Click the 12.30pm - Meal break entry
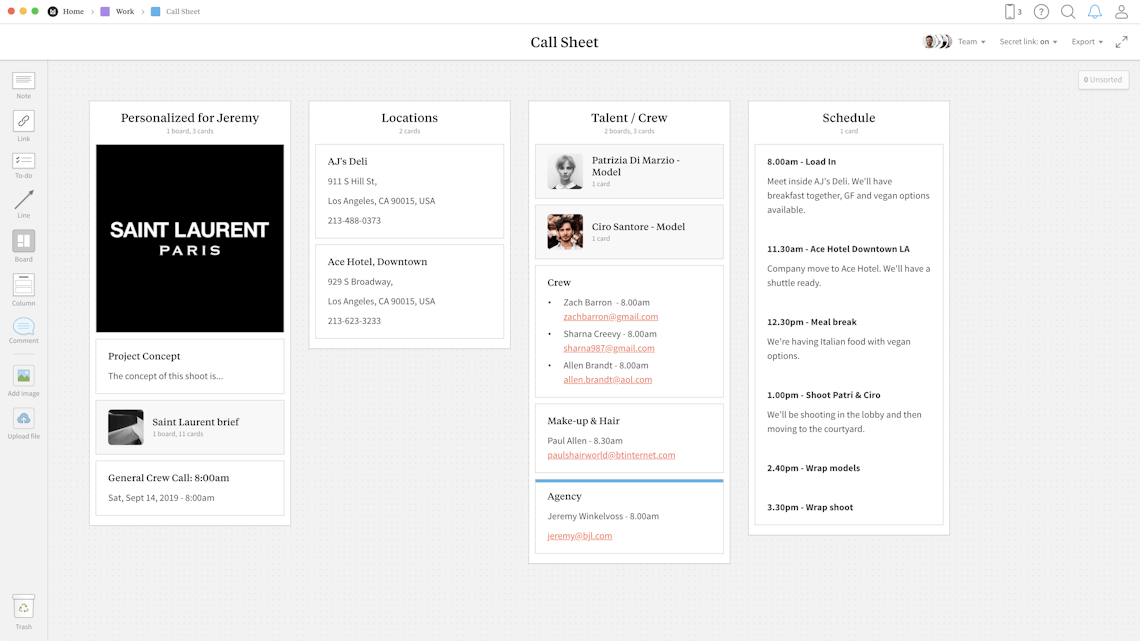Image resolution: width=1140 pixels, height=641 pixels. [x=811, y=322]
